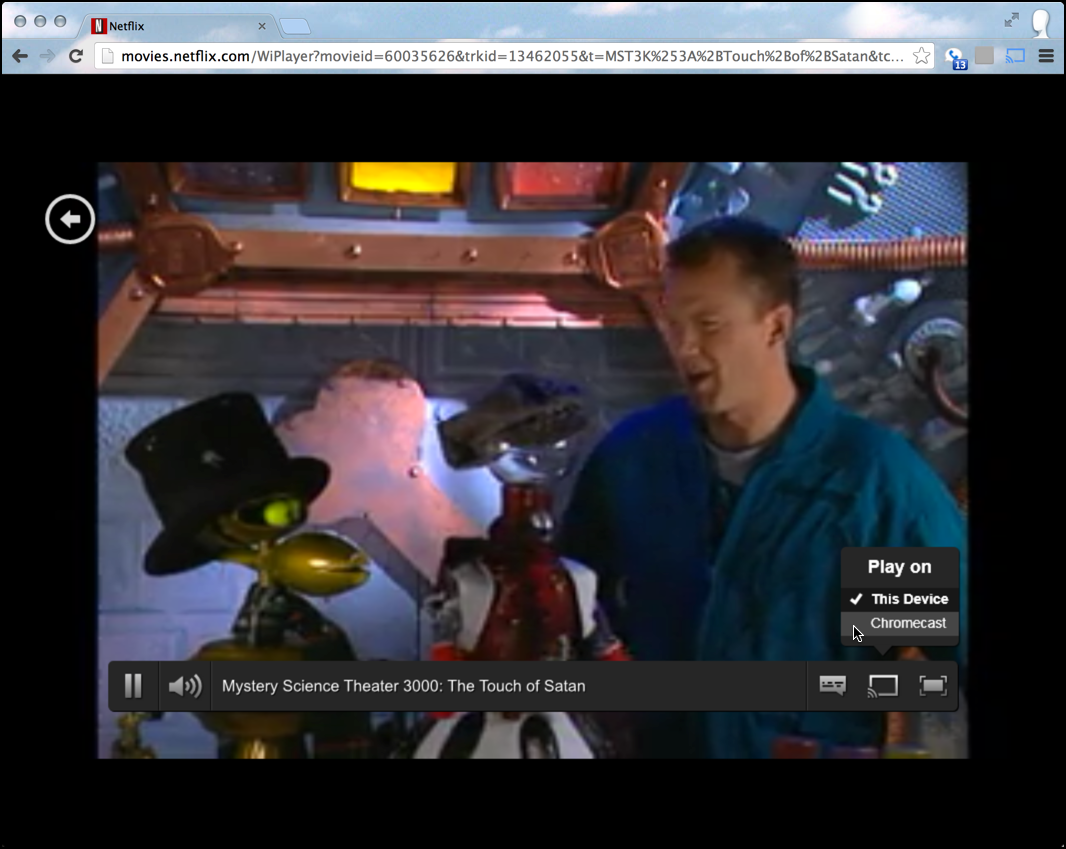Switch to the Netflix tab
Image resolution: width=1066 pixels, height=849 pixels.
tap(178, 26)
